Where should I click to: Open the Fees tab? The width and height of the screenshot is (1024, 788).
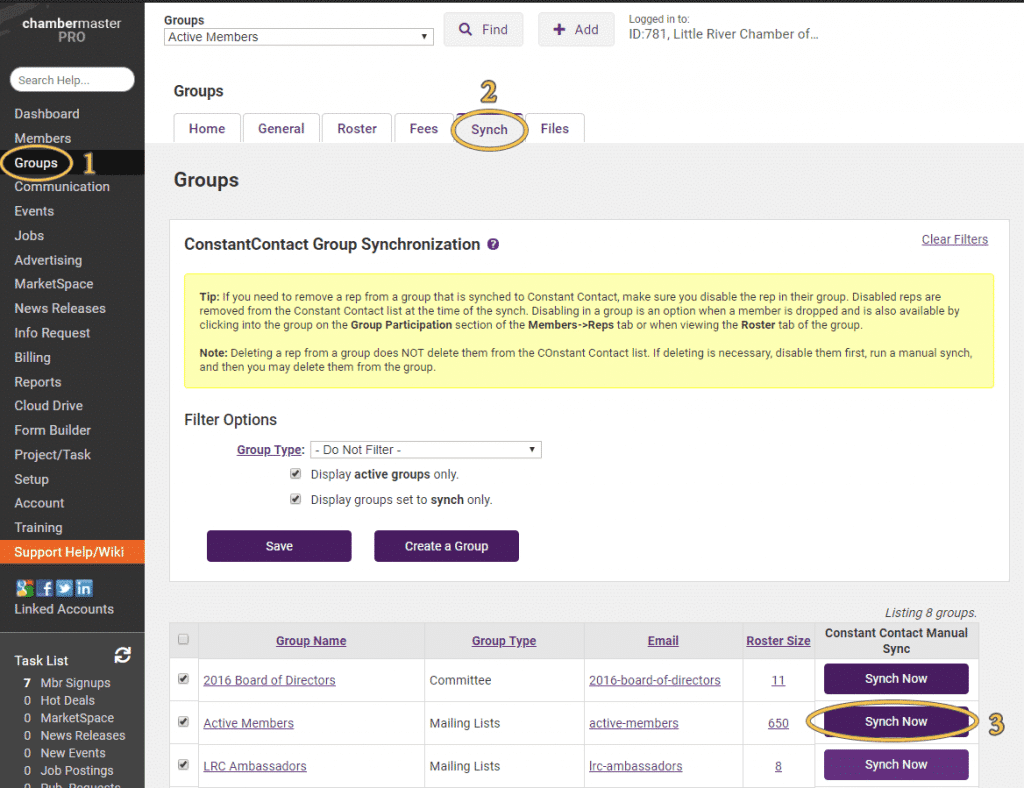pyautogui.click(x=423, y=129)
